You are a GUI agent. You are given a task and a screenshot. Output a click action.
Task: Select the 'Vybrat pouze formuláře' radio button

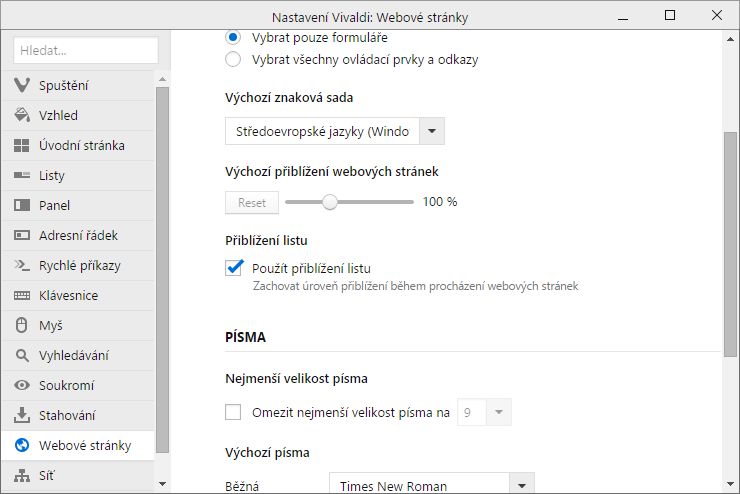[x=233, y=37]
